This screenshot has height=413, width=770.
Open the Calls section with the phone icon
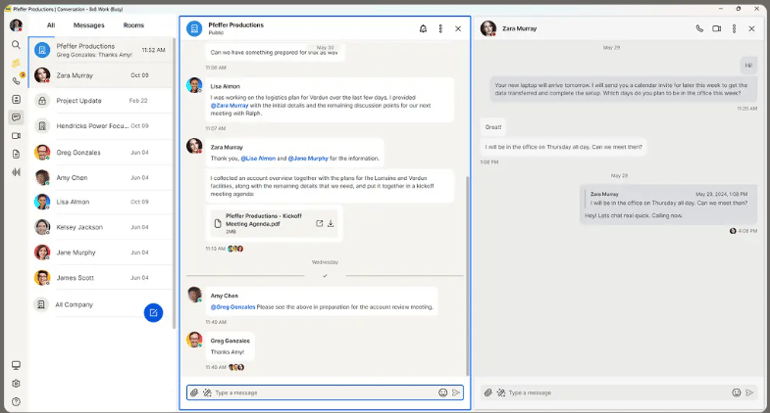[x=16, y=81]
